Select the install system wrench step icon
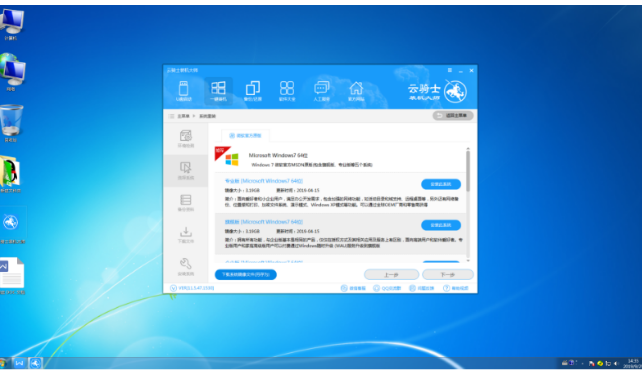The height and width of the screenshot is (380, 642). [x=185, y=267]
